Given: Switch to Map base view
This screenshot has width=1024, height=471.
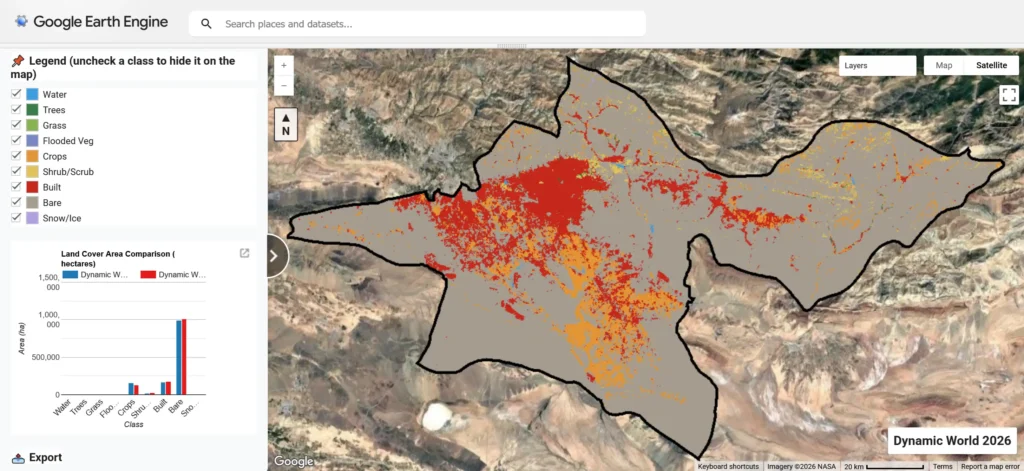Looking at the screenshot, I should pyautogui.click(x=944, y=65).
